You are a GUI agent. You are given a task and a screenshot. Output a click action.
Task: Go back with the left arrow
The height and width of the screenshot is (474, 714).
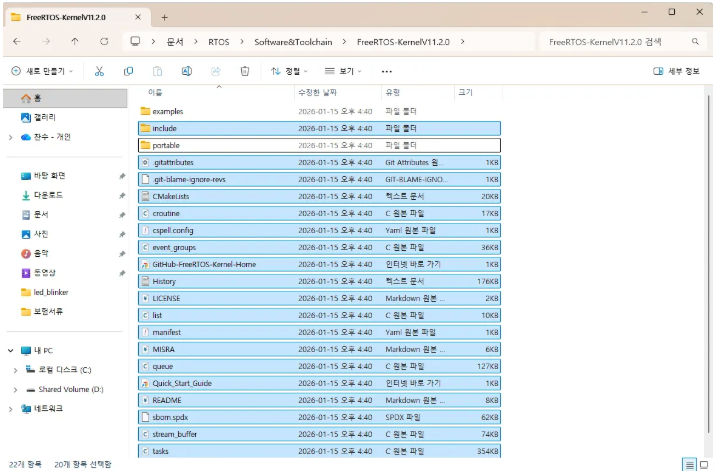point(17,41)
